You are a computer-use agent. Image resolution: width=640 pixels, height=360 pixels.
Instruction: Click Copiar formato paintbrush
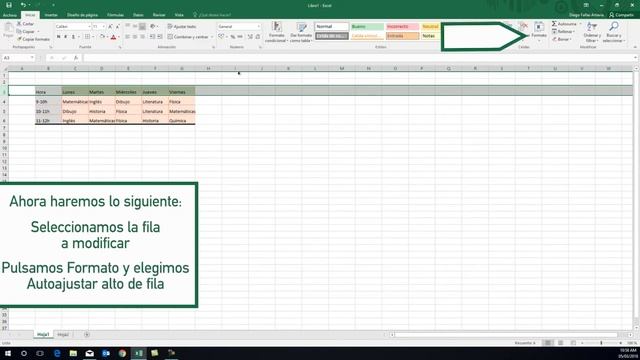[33, 39]
